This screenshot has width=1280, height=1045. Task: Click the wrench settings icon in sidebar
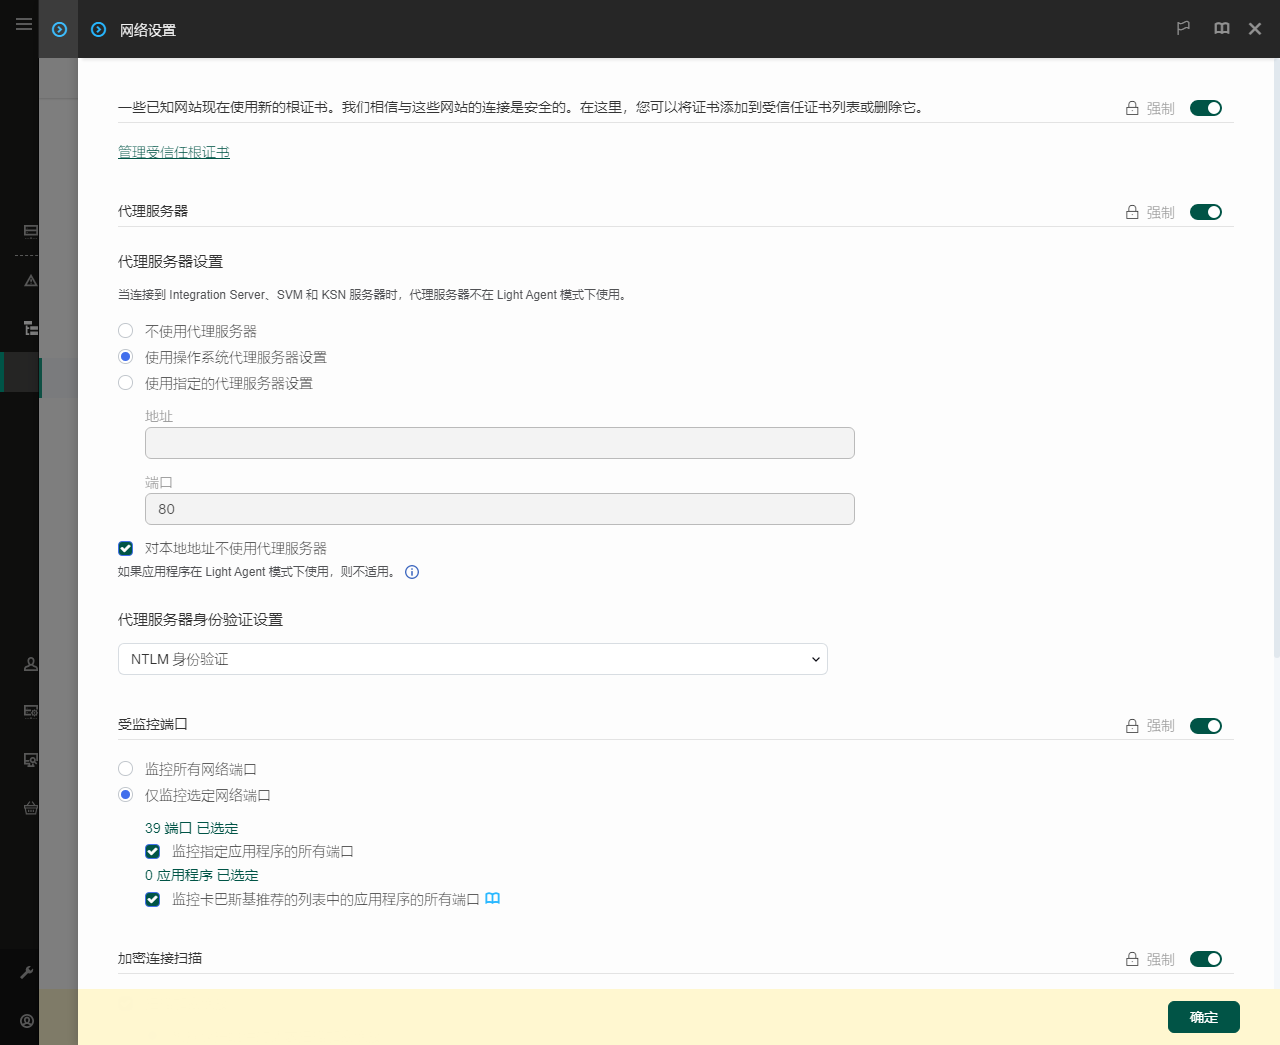(x=27, y=972)
